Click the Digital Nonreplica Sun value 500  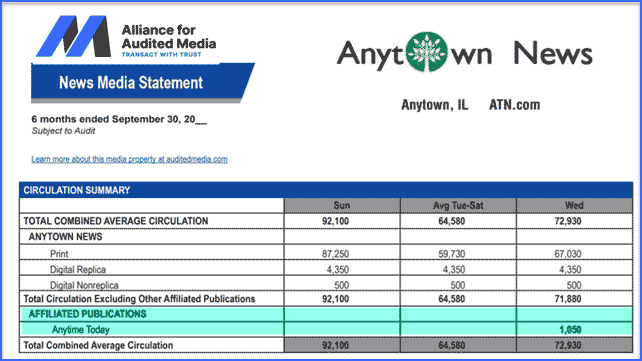click(341, 285)
